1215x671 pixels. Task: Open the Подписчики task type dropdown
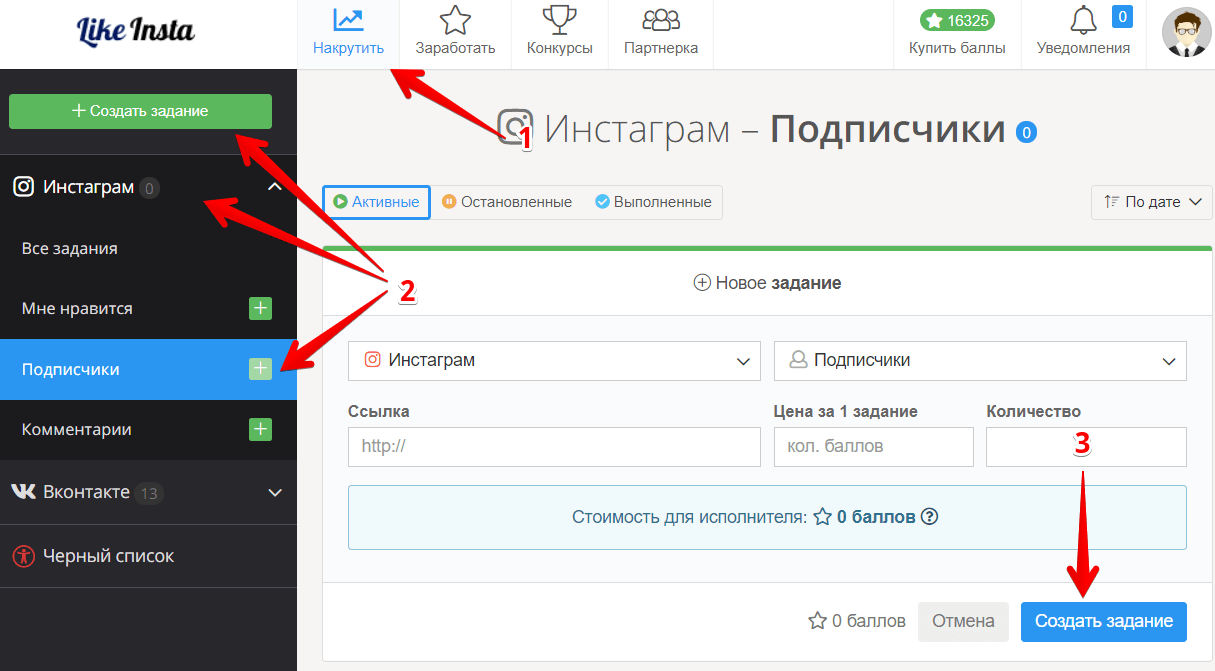[980, 361]
